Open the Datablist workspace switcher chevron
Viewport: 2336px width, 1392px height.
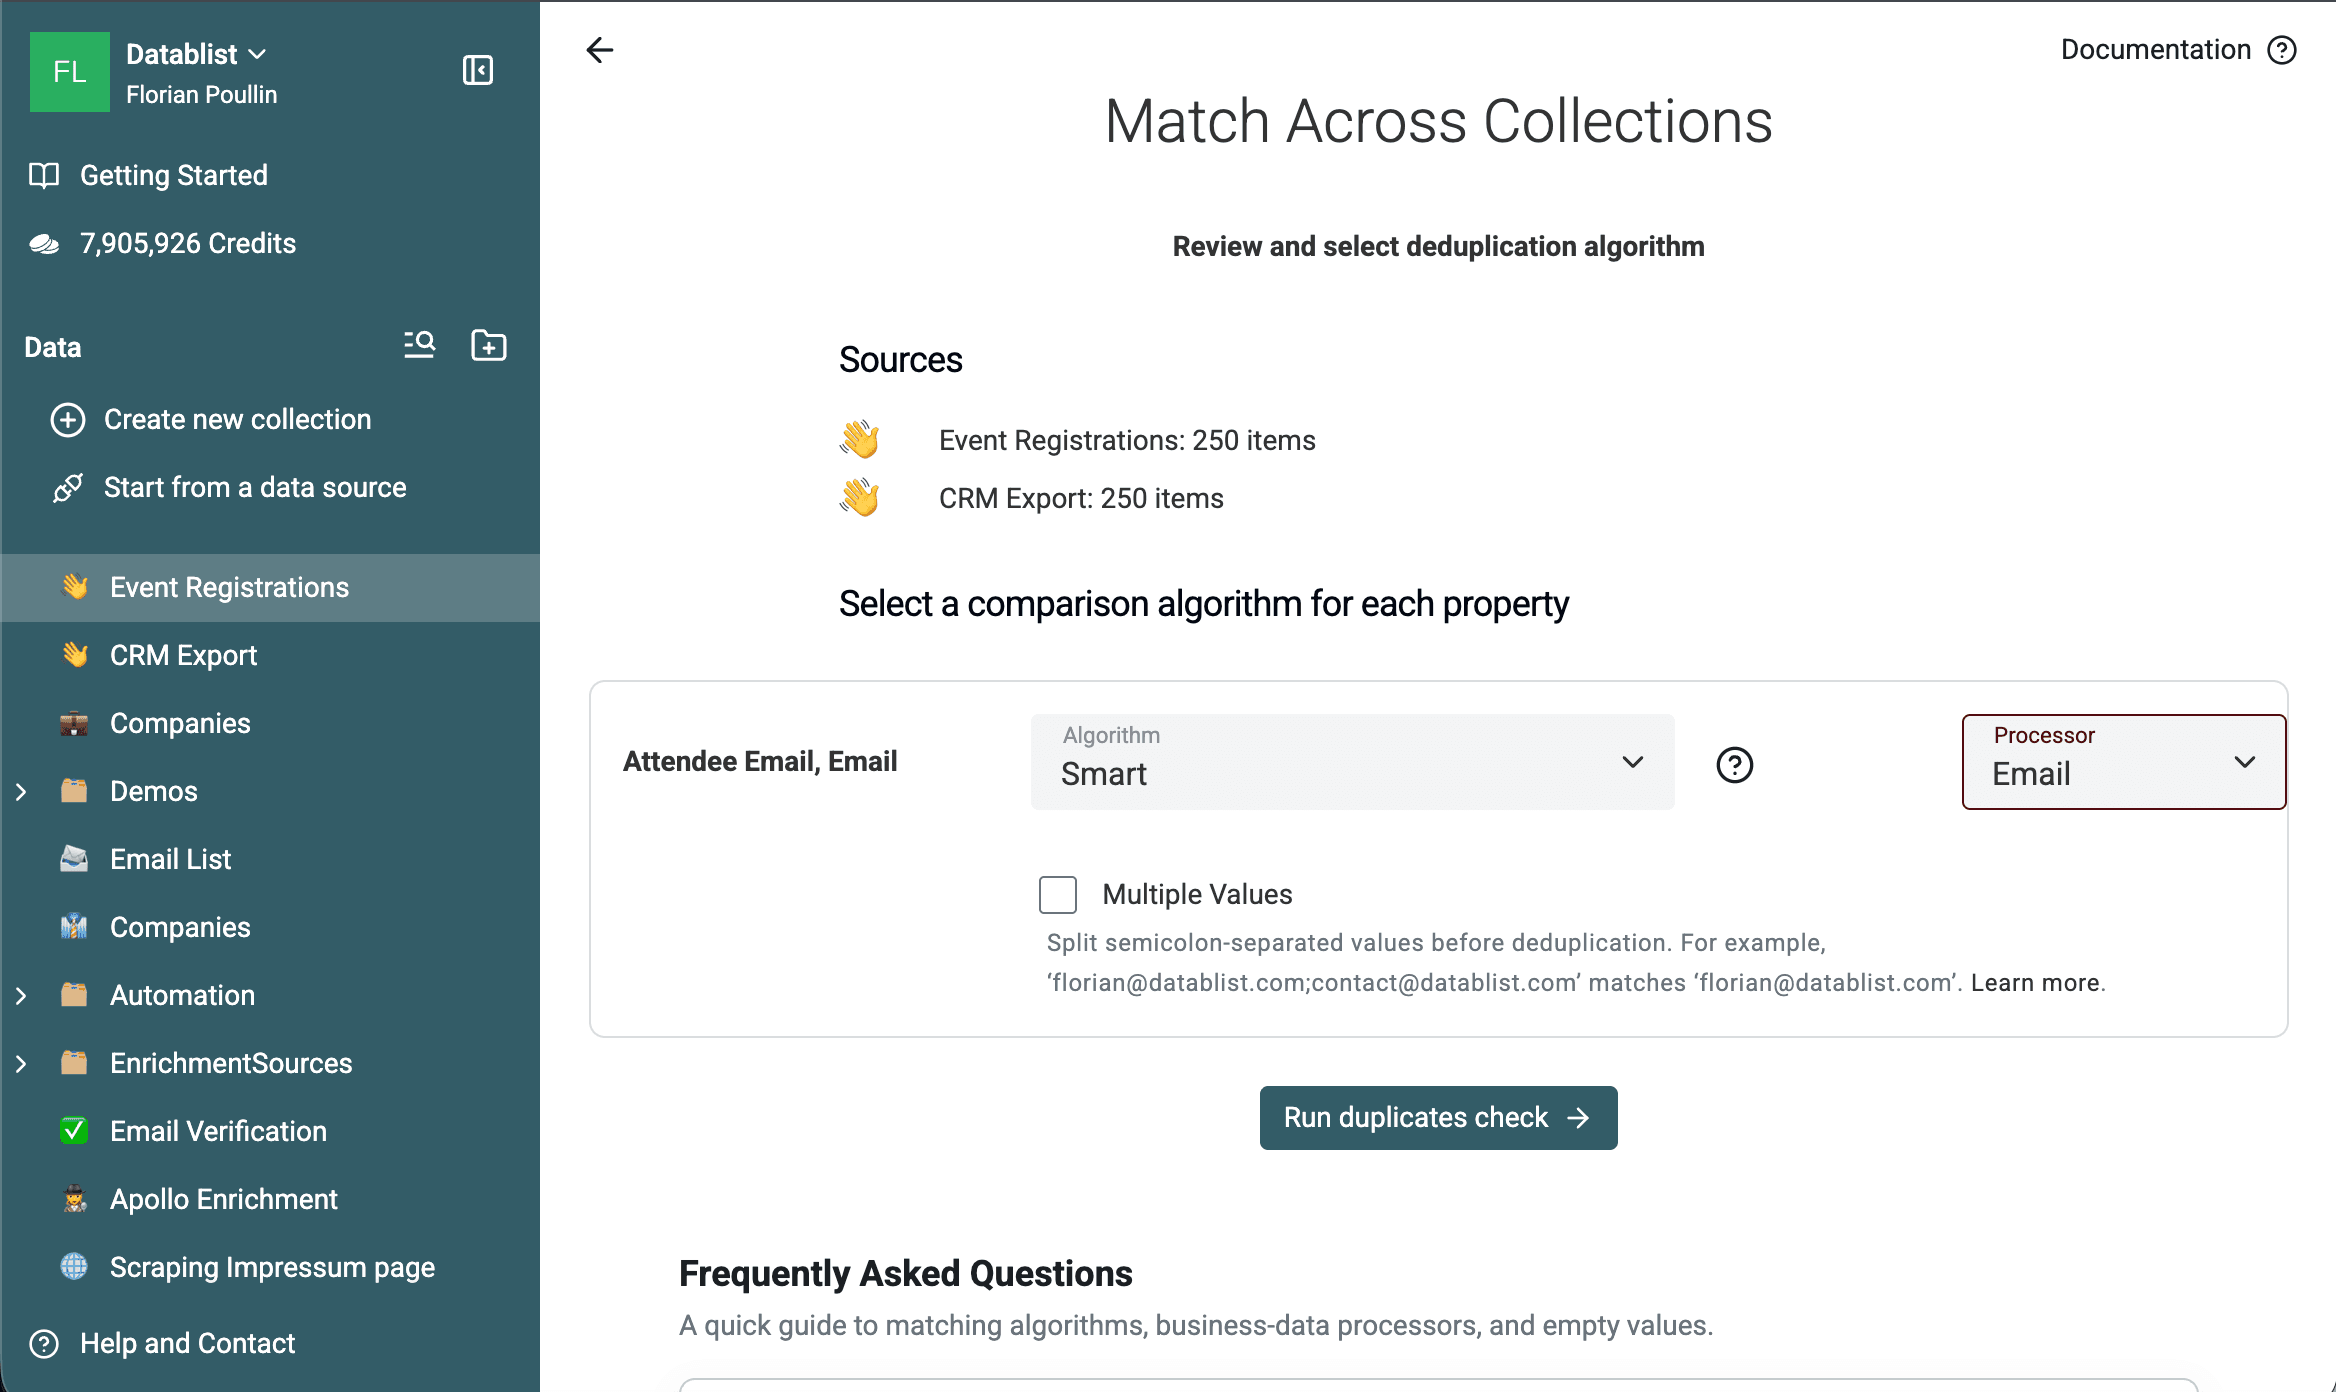pos(257,54)
